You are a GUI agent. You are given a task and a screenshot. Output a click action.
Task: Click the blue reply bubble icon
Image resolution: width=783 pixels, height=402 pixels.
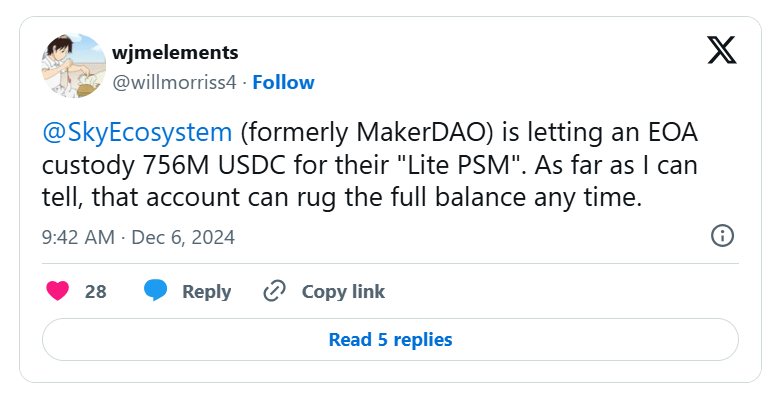pyautogui.click(x=155, y=291)
